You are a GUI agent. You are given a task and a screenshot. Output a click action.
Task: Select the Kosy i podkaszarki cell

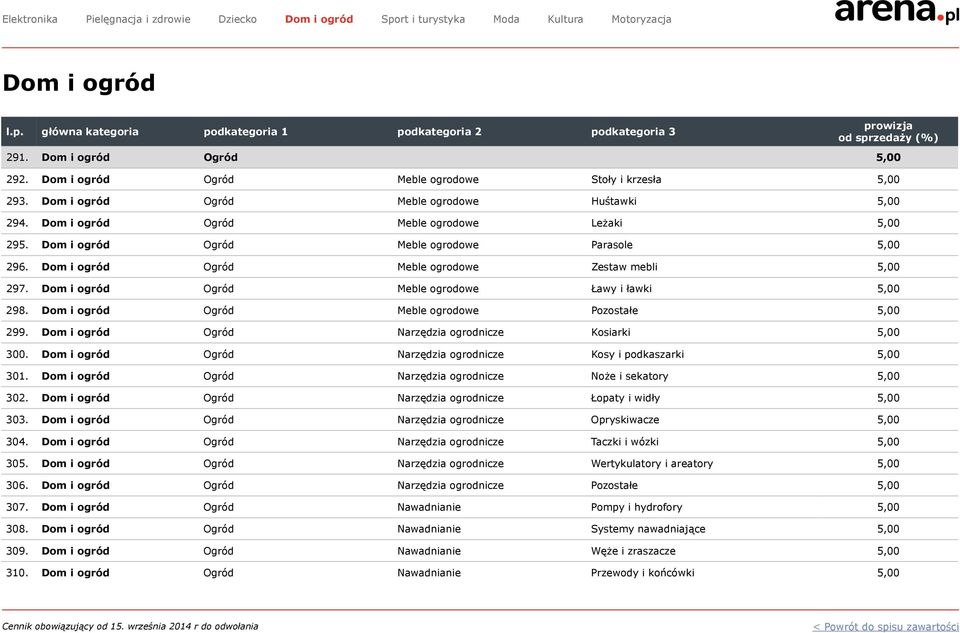coord(637,354)
